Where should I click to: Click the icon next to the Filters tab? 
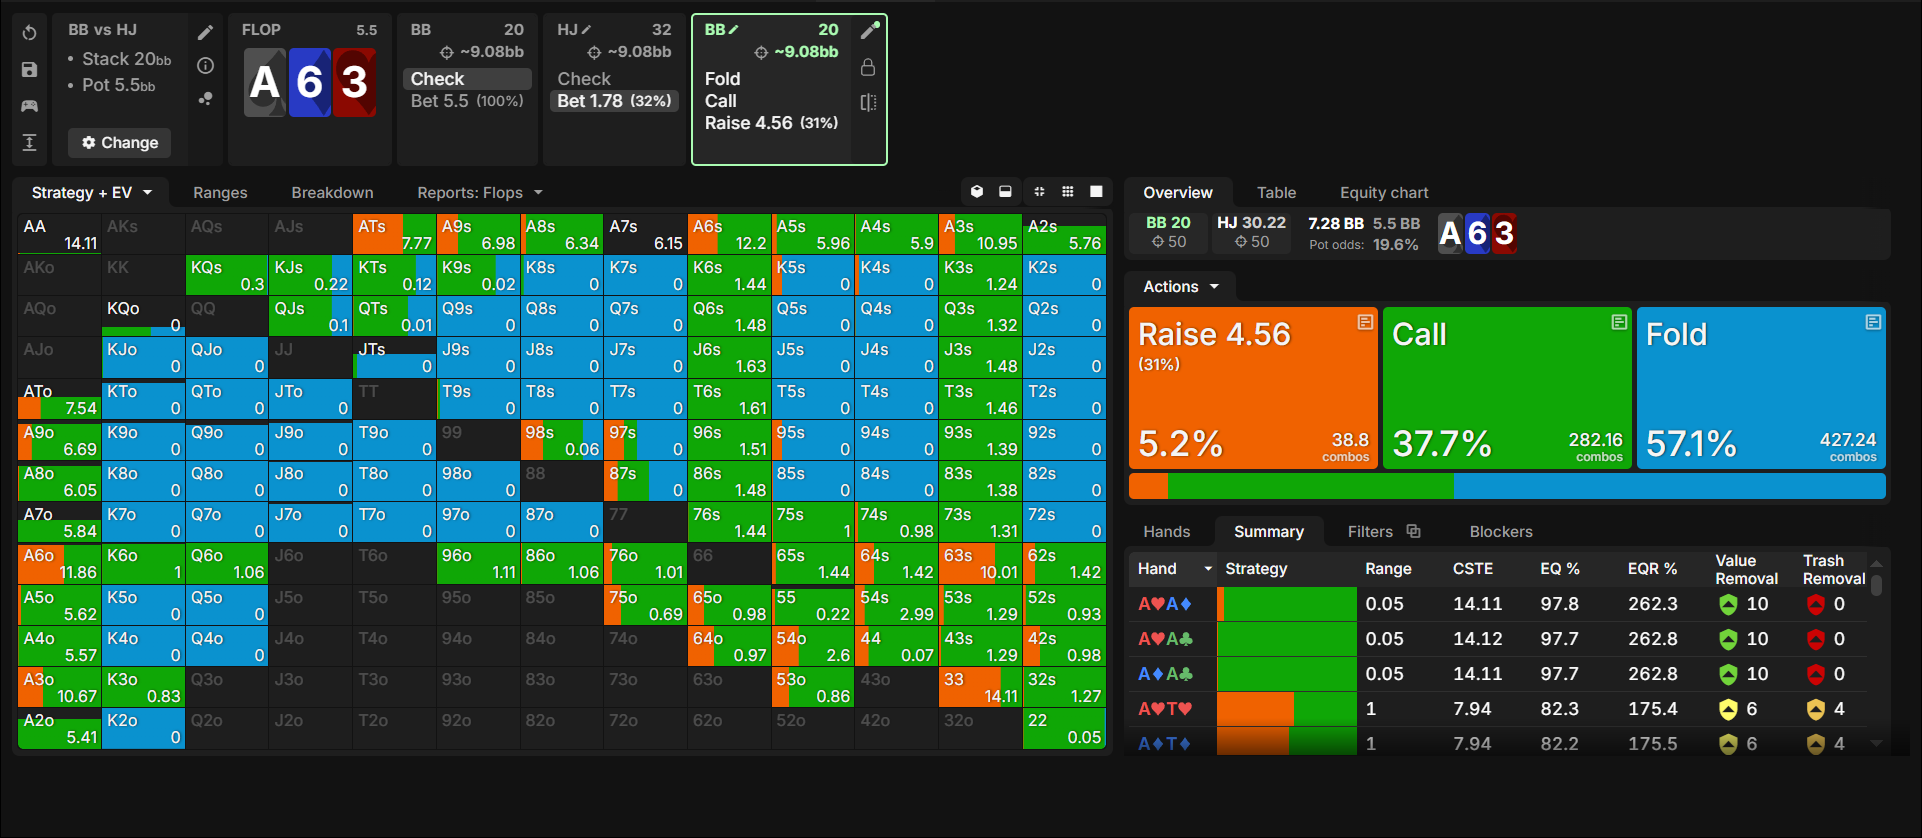1413,531
